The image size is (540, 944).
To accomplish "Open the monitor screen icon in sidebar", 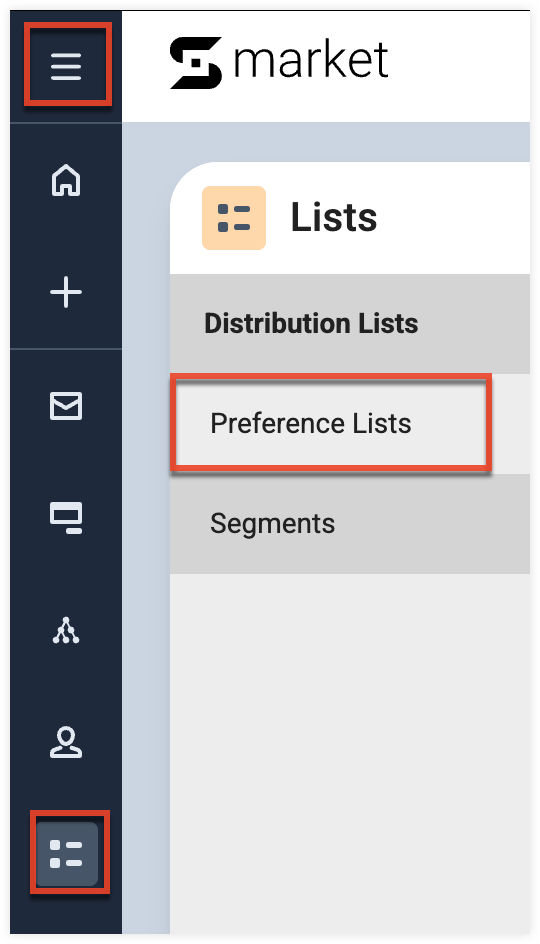I will coord(66,518).
